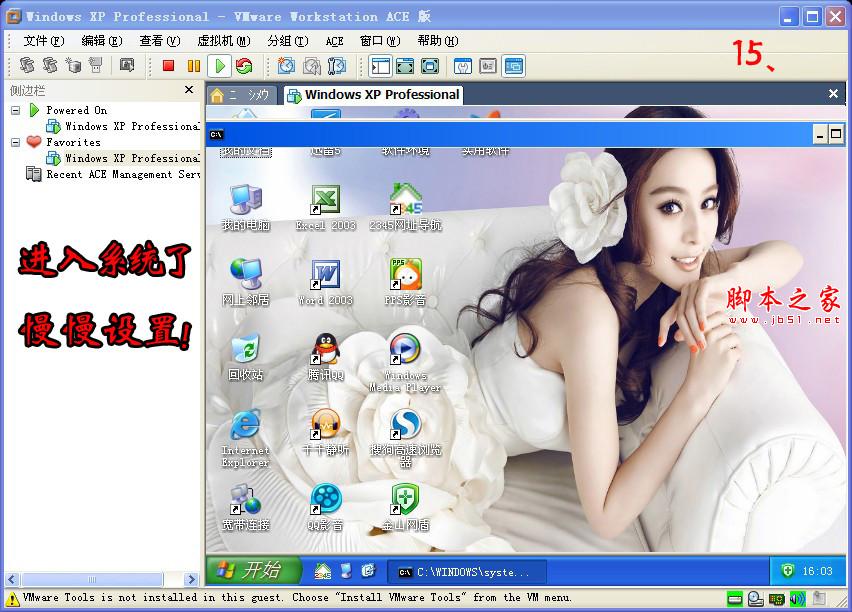
Task: Click the guest 开始 Start button
Action: (253, 570)
